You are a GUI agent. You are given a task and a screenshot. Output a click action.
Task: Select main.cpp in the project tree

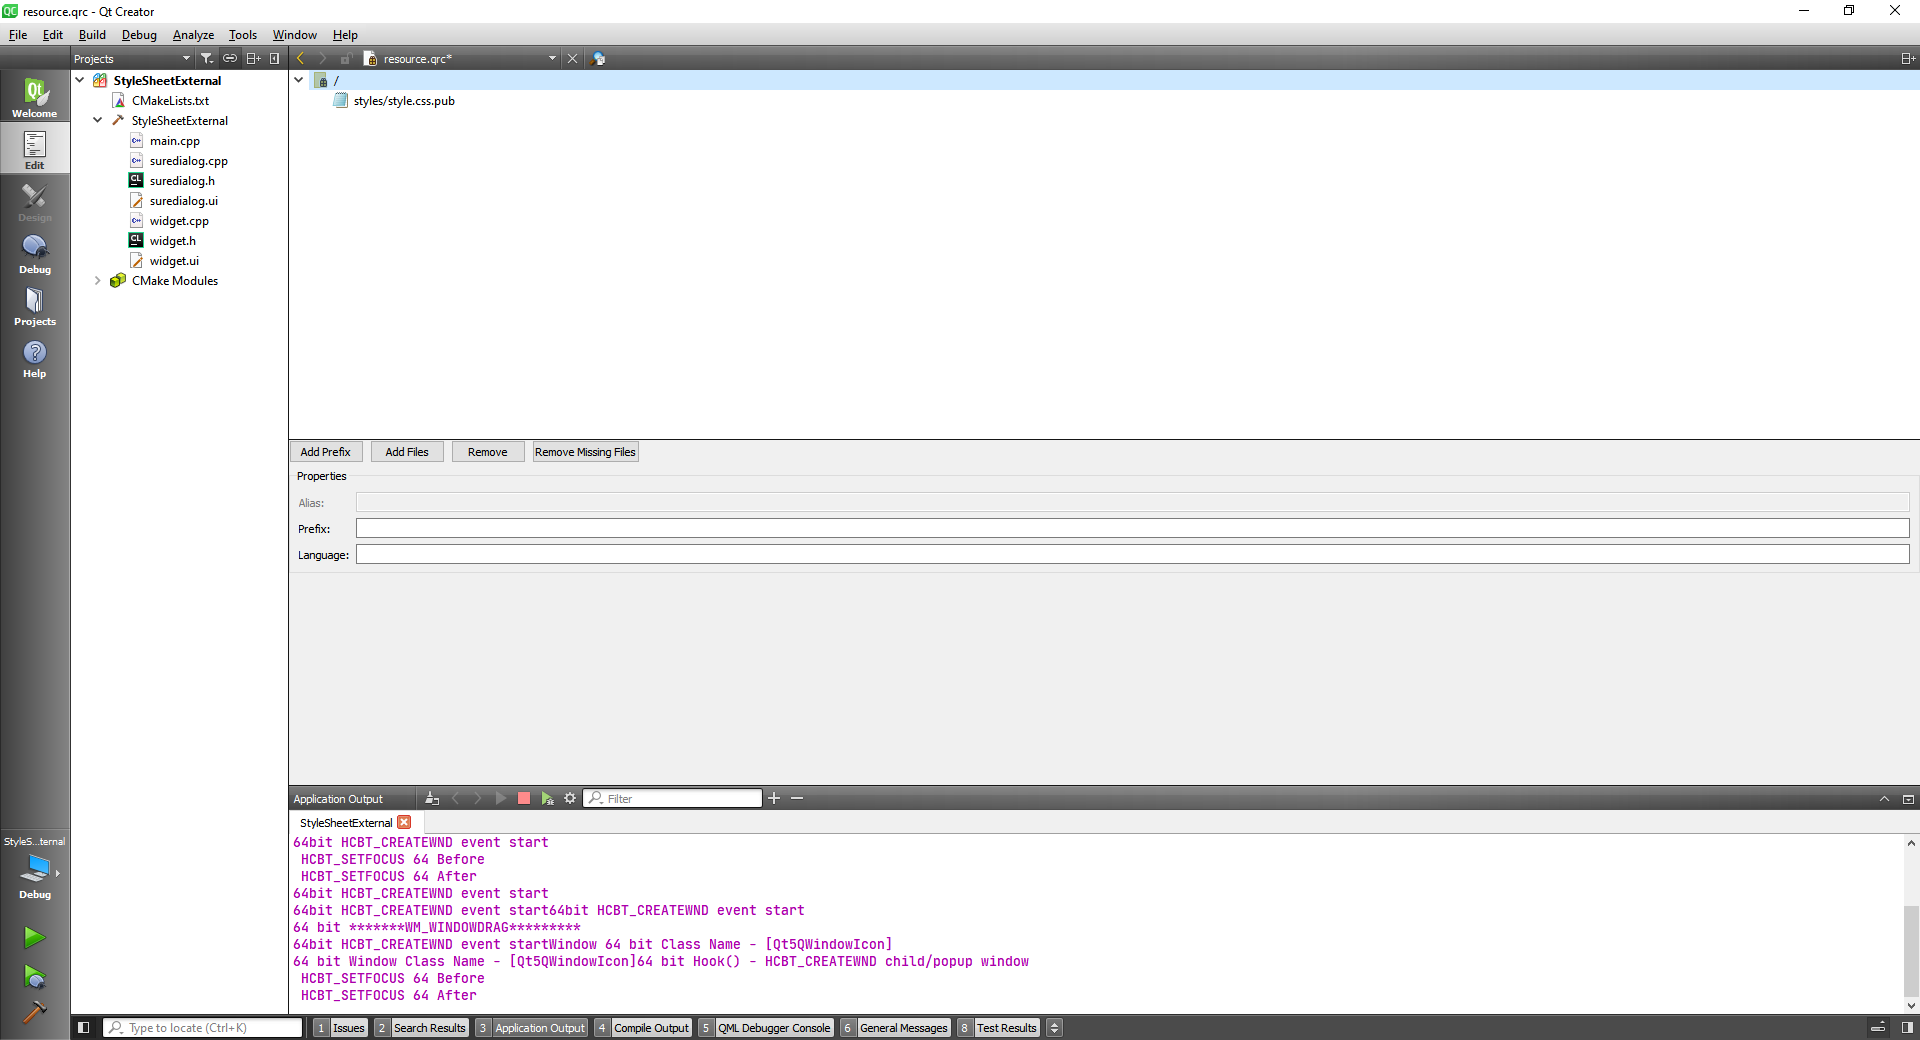174,140
